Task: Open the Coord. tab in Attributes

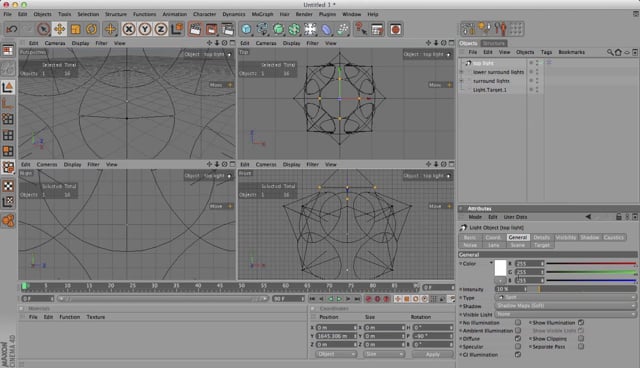Action: (493, 237)
